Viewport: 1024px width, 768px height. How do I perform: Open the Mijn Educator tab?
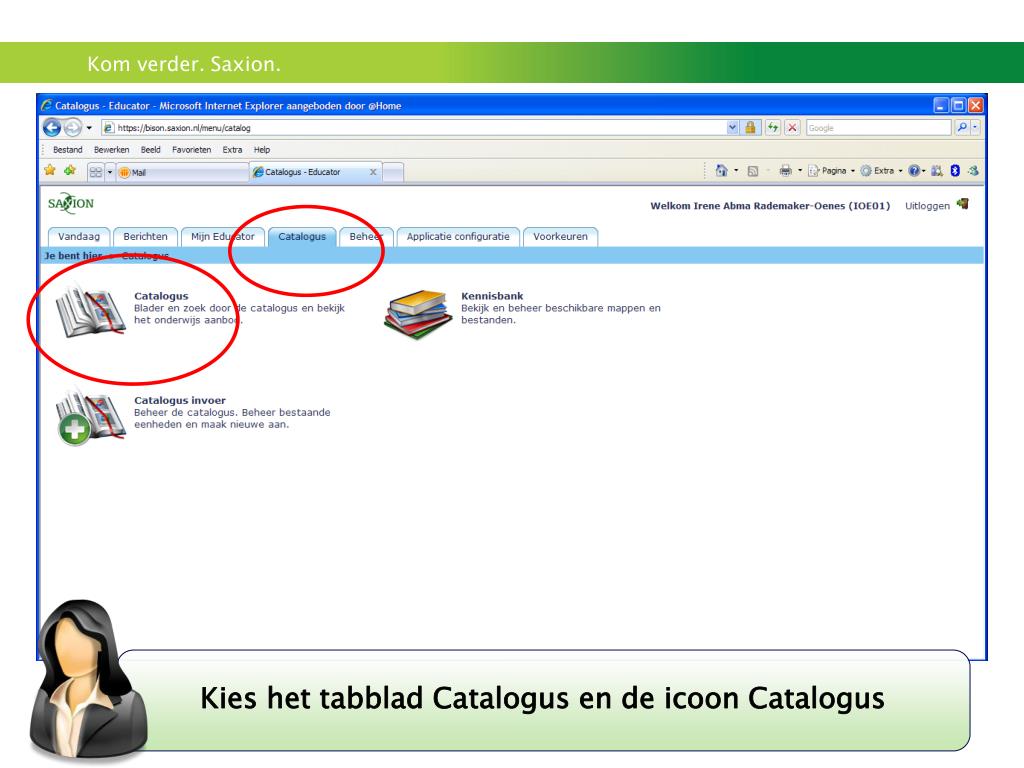click(x=223, y=236)
